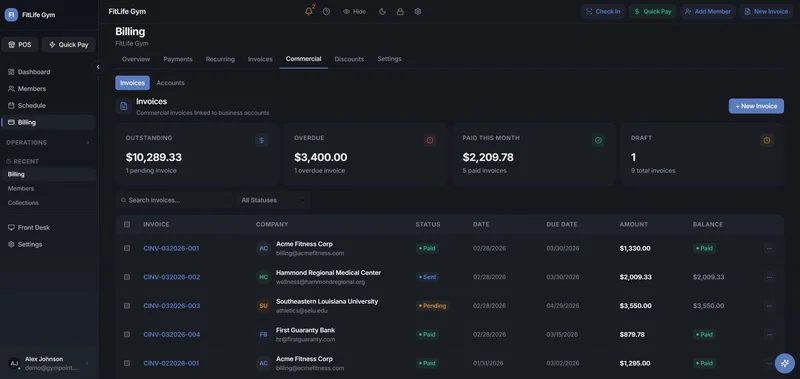Select the Invoices sub-tab pill
Viewport: 800px width, 379px height.
pyautogui.click(x=133, y=83)
